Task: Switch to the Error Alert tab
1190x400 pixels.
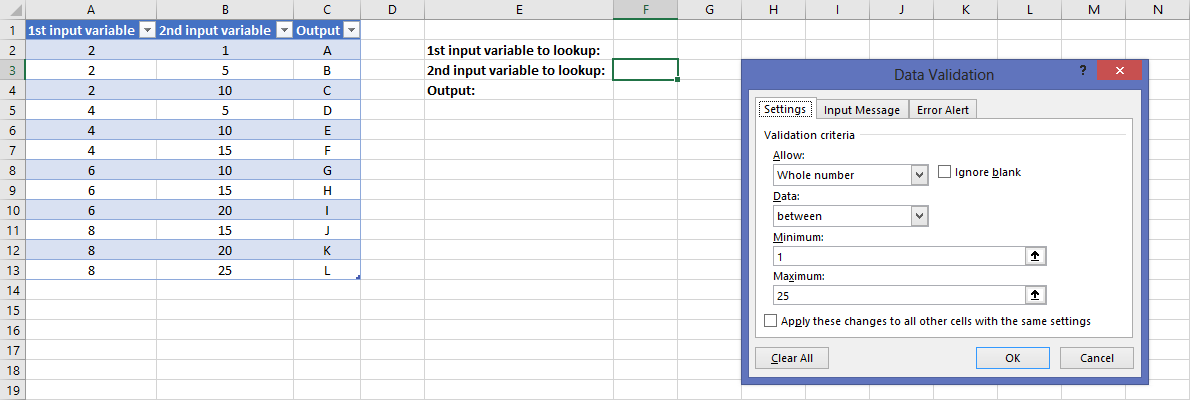Action: pyautogui.click(x=943, y=110)
